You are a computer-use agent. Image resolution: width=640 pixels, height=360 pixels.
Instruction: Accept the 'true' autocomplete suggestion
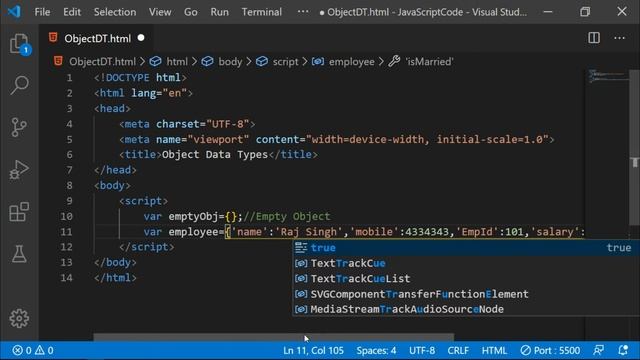click(466, 248)
